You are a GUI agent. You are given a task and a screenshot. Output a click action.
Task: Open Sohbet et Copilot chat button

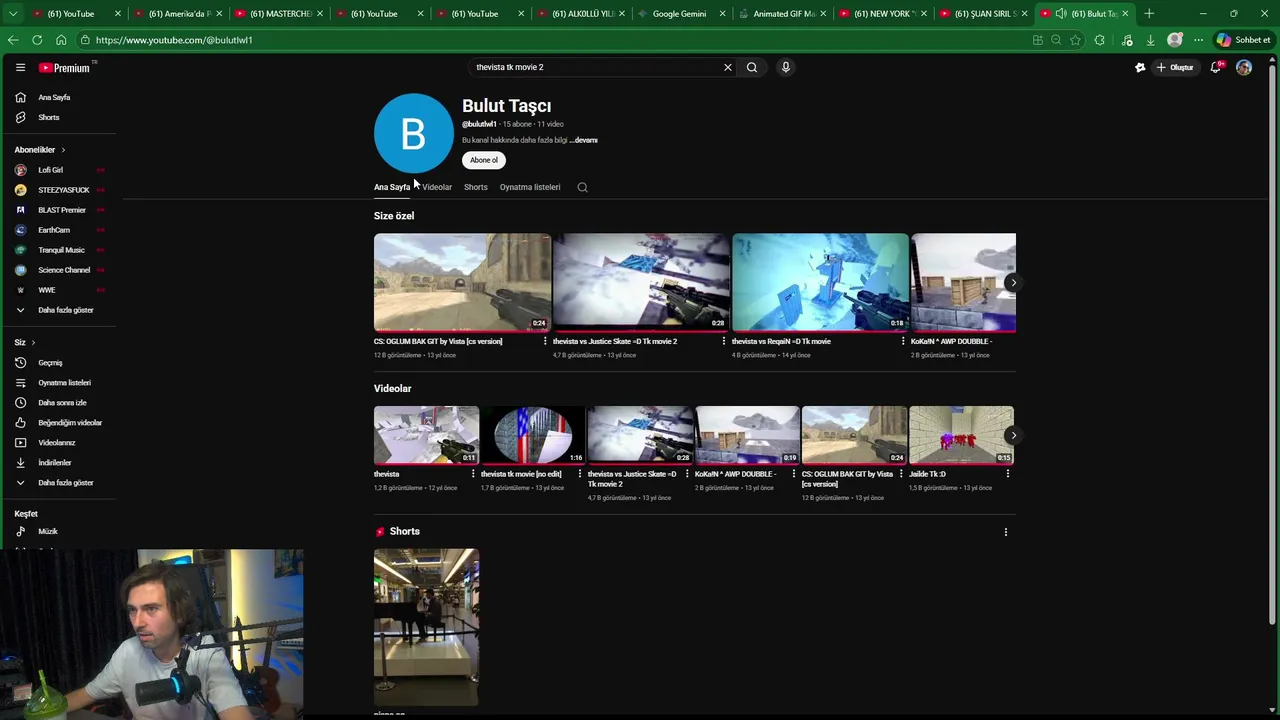pos(1243,40)
